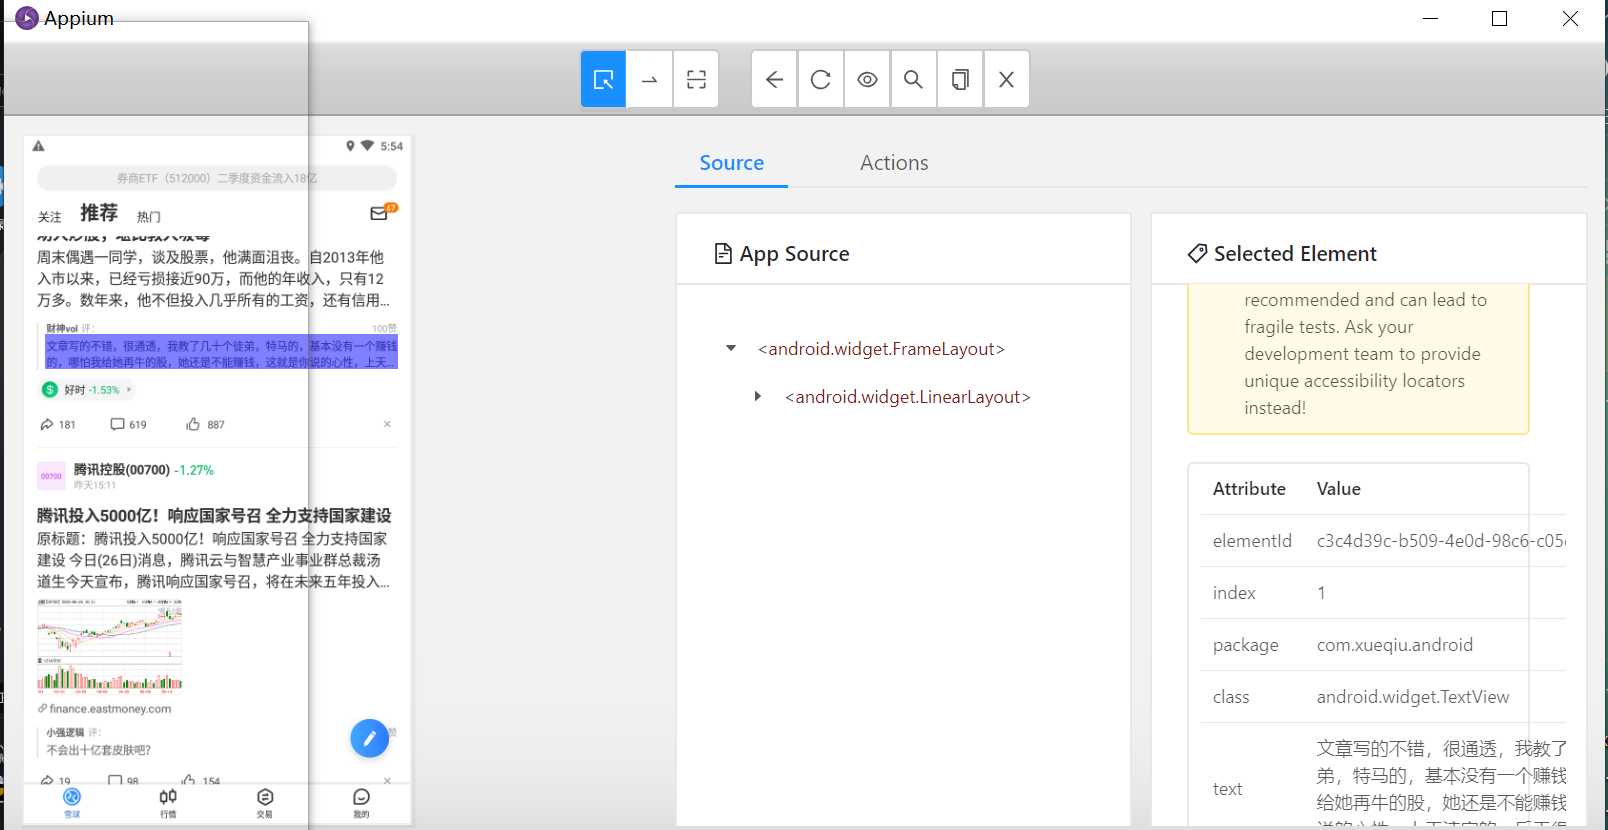Tap the 推荐 tab in the phone screen
1608x830 pixels.
tap(99, 213)
